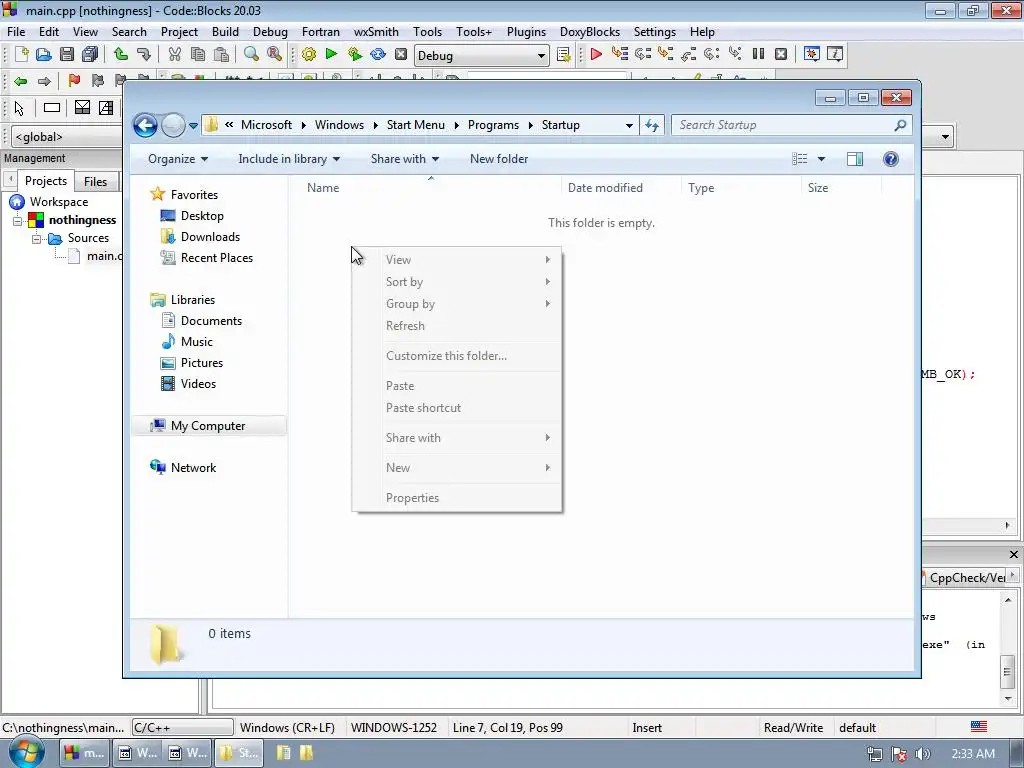Switch to the Files tab in Management
Screen dimensions: 1024x768
(x=95, y=182)
